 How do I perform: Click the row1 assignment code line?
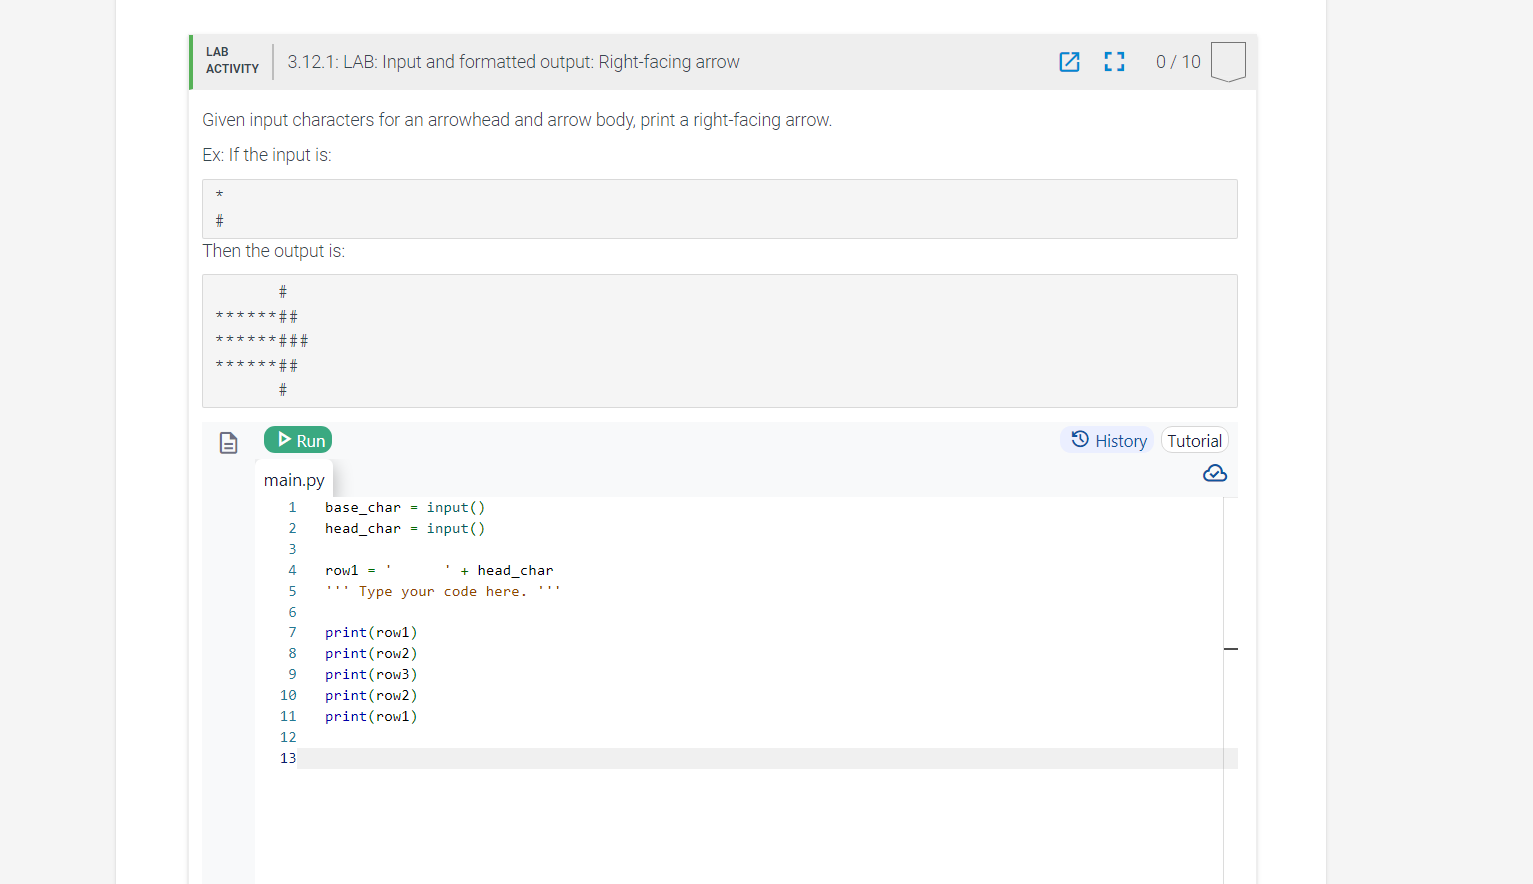coord(439,571)
